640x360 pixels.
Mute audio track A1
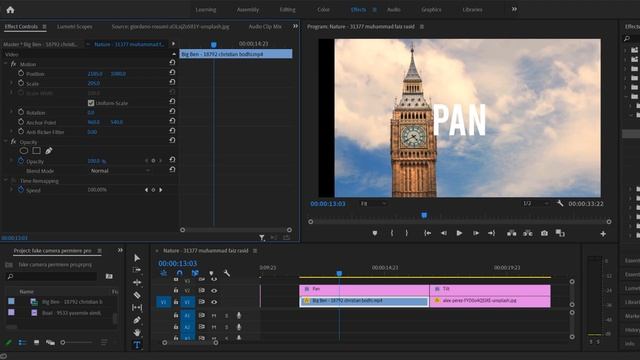click(x=214, y=316)
